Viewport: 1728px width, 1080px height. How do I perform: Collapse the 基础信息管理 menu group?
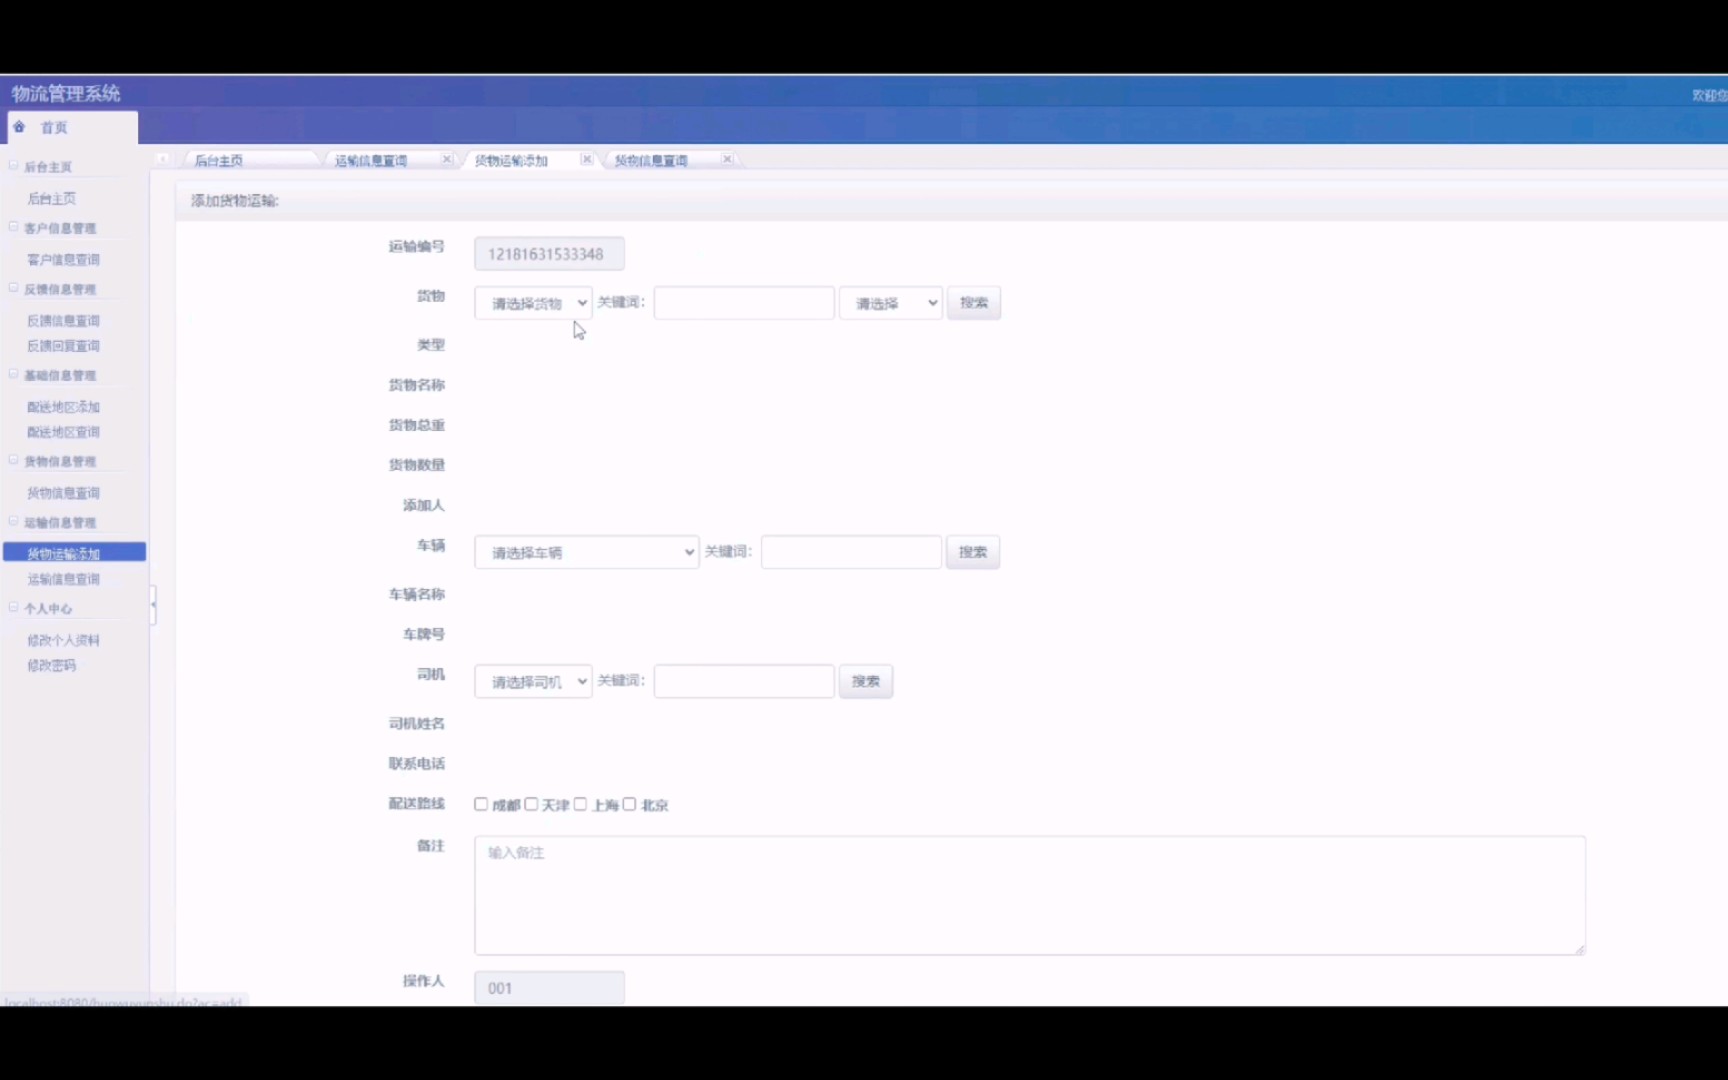coord(13,374)
